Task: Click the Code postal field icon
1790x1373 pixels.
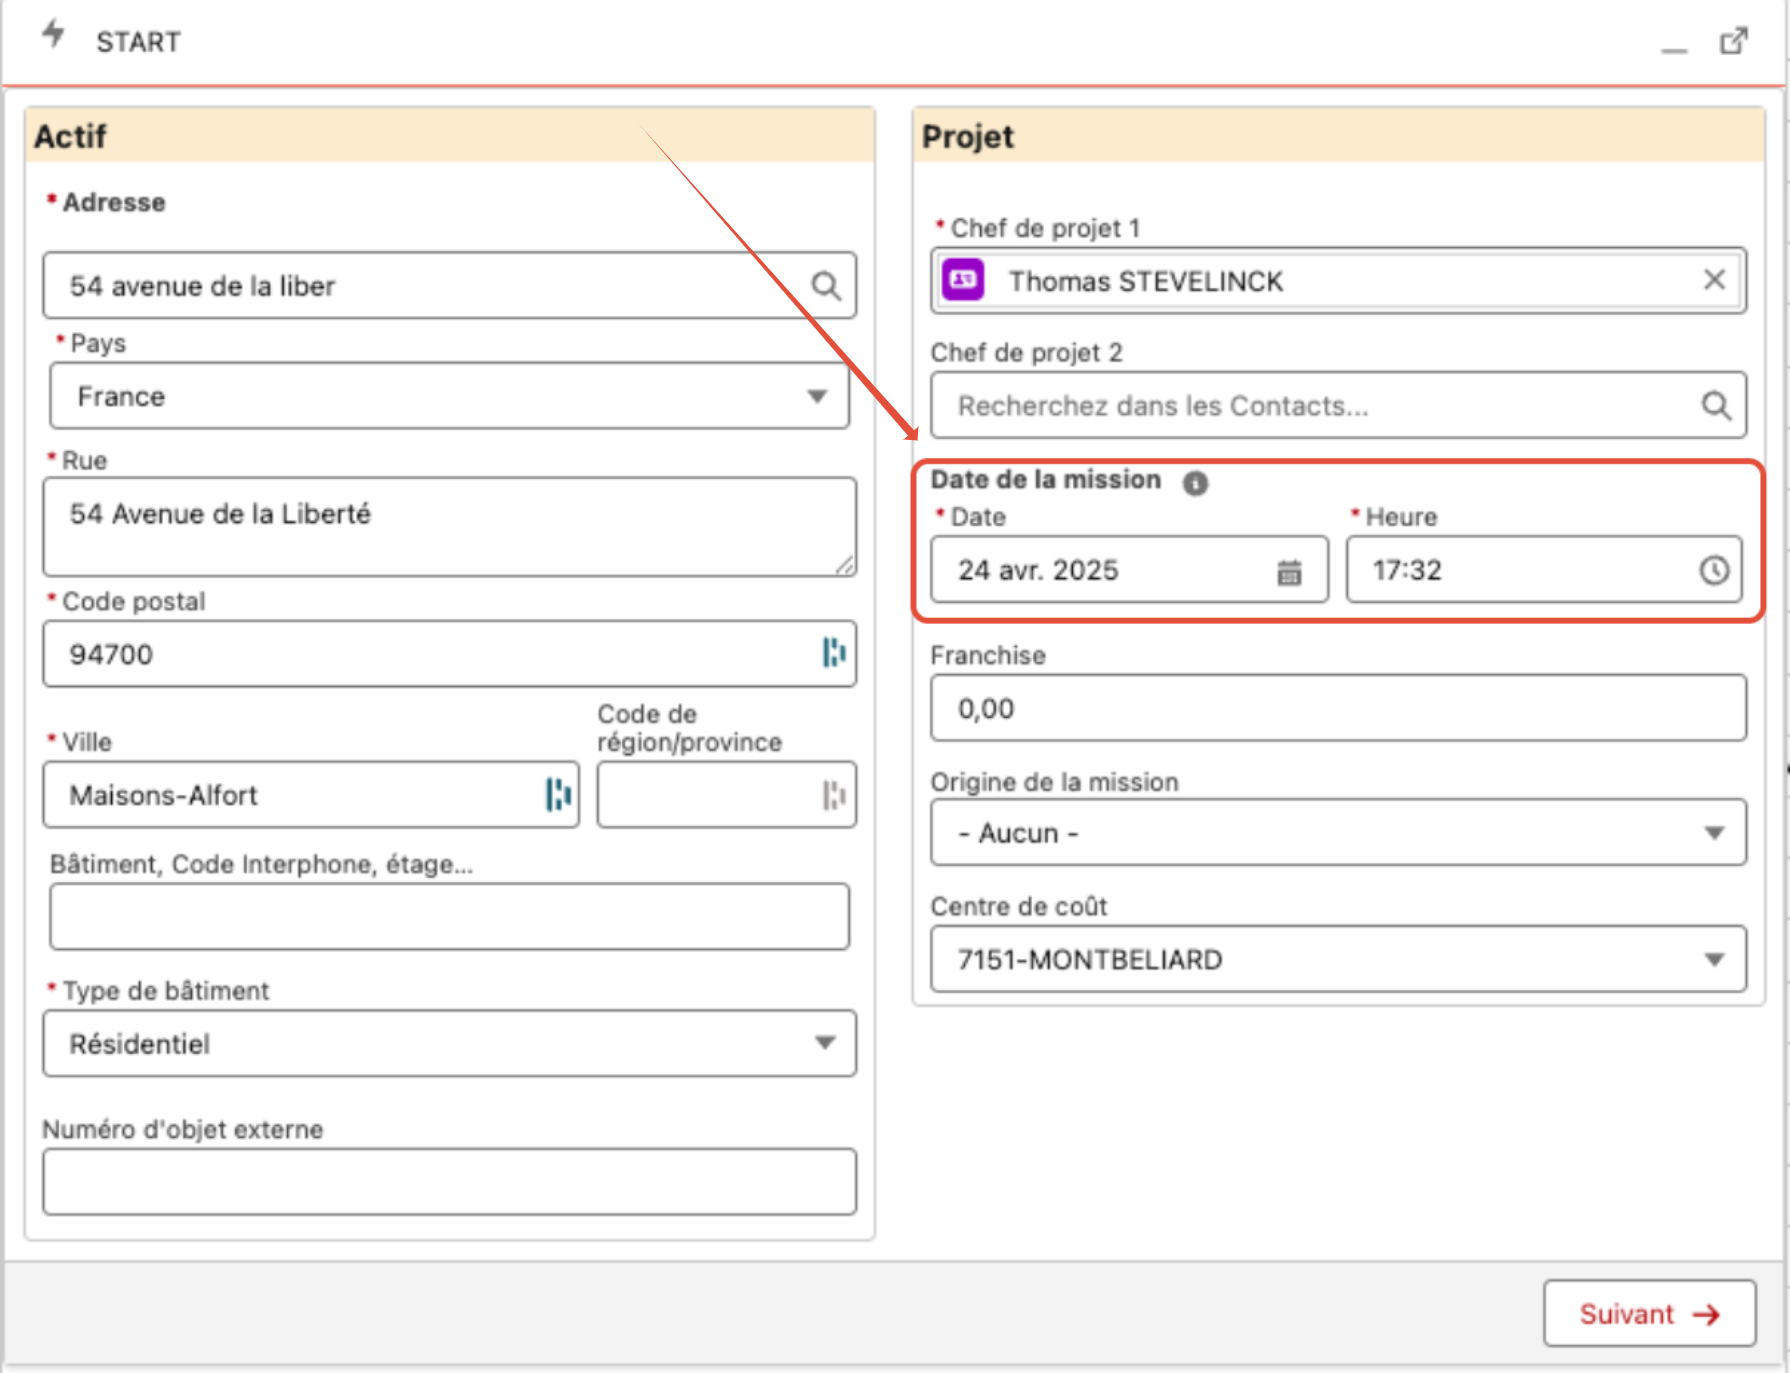Action: [x=833, y=653]
